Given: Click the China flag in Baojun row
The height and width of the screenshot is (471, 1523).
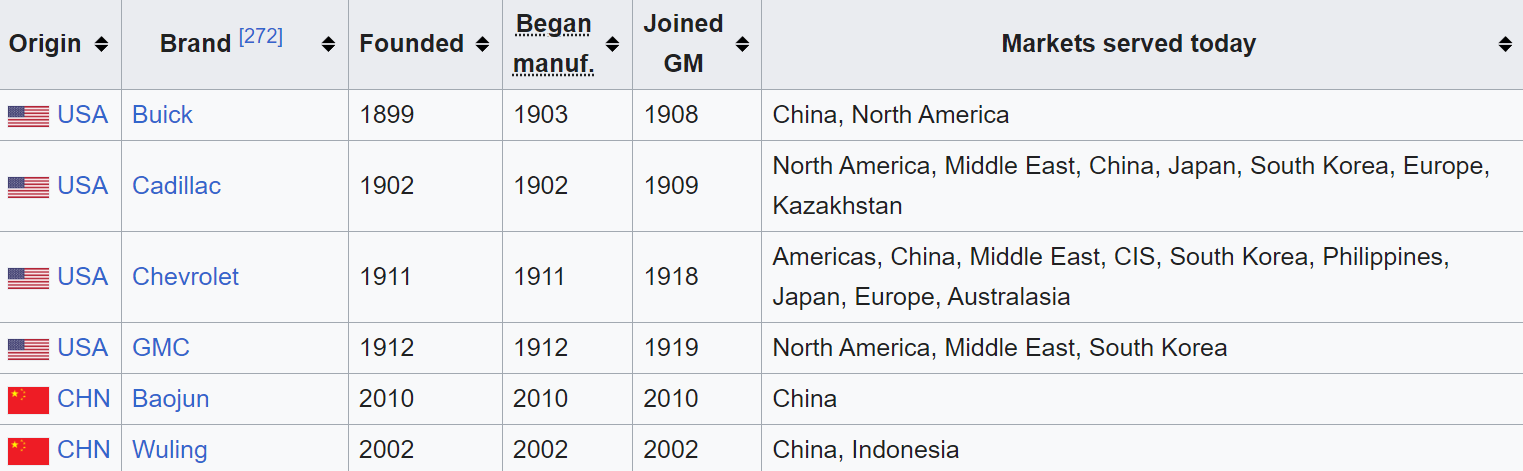Looking at the screenshot, I should click(28, 400).
